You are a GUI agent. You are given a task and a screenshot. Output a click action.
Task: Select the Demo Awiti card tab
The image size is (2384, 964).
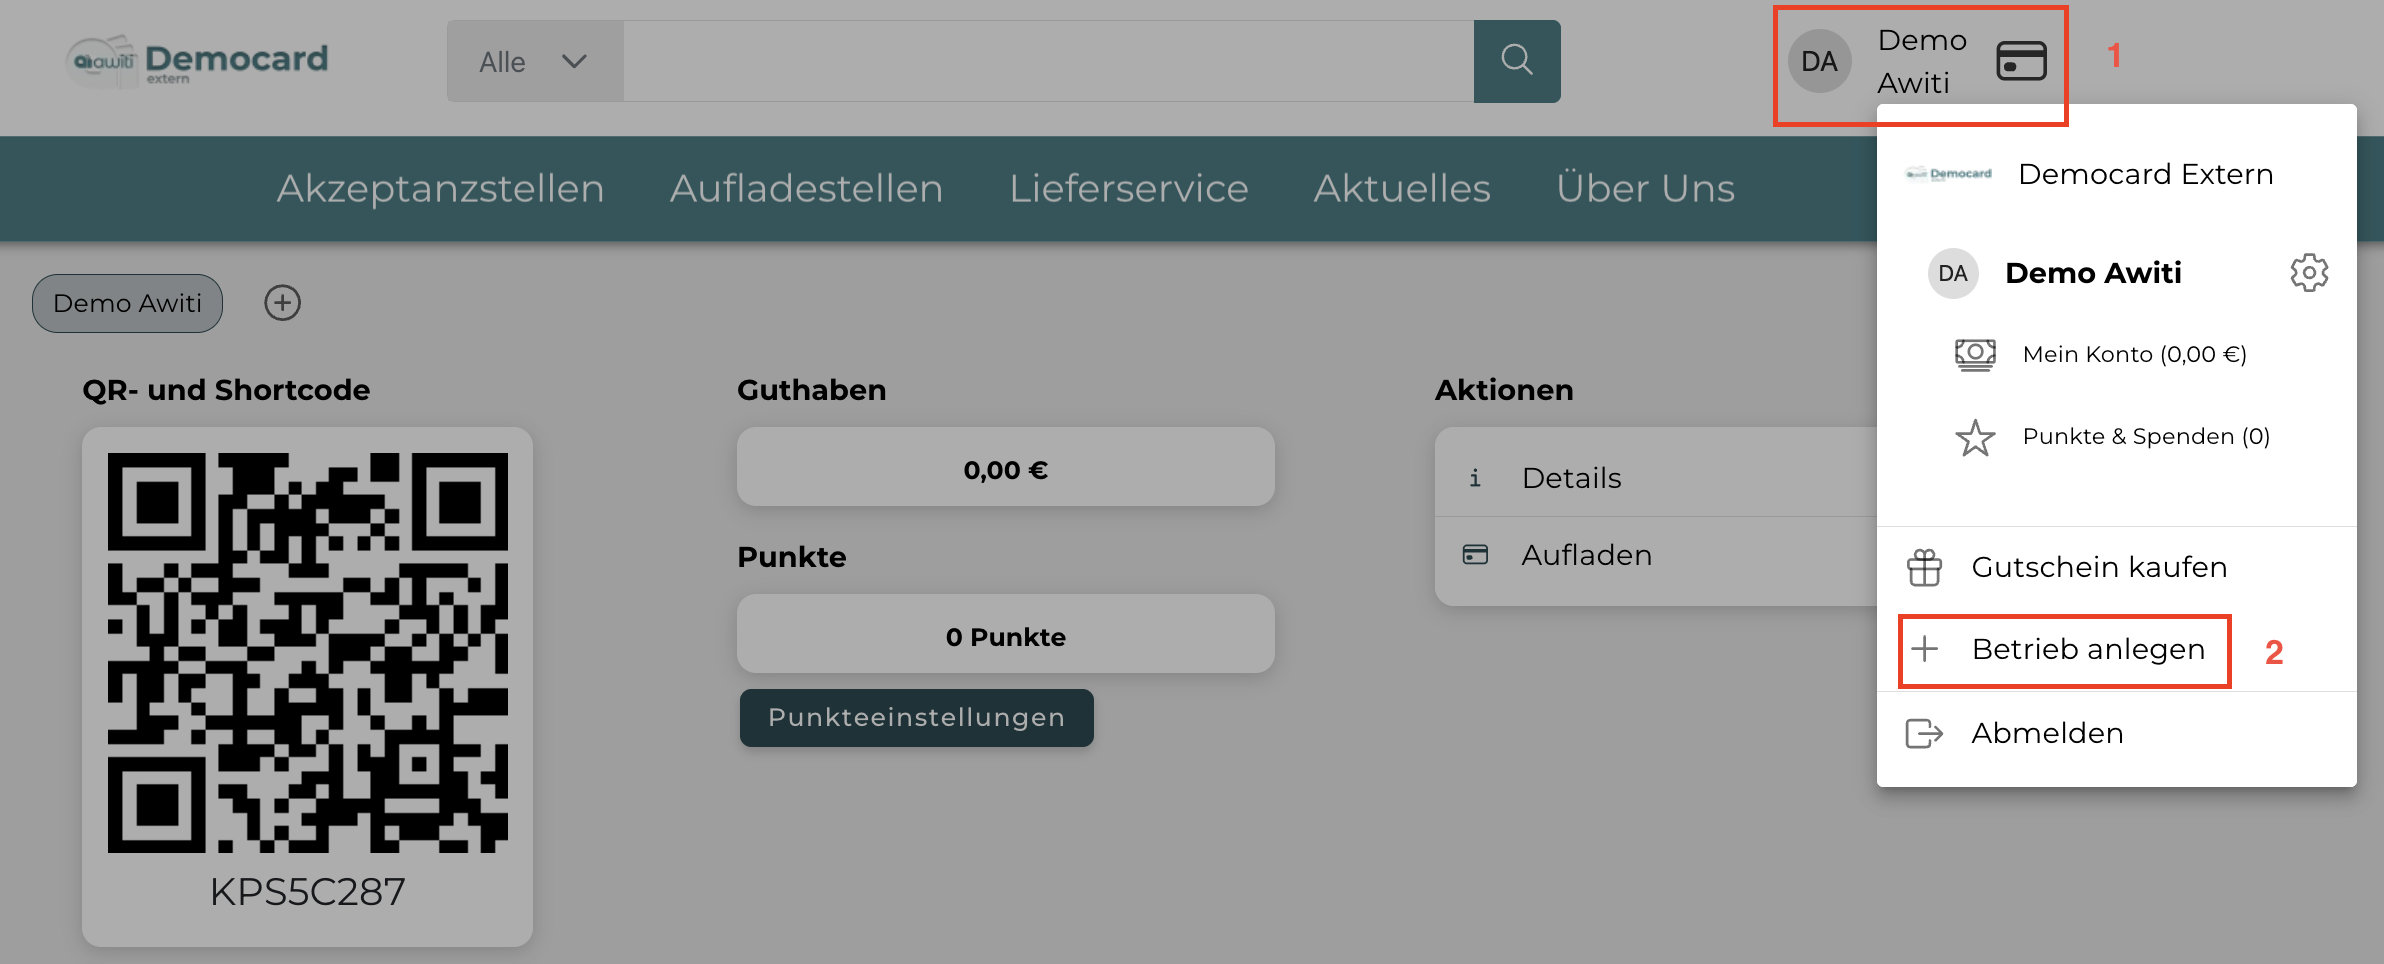click(x=127, y=303)
